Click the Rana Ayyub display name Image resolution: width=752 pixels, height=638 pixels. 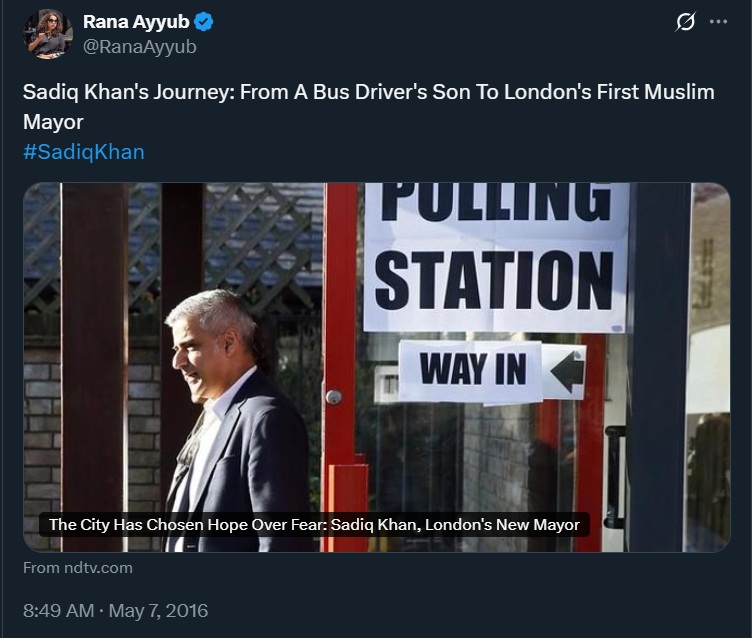coord(136,23)
